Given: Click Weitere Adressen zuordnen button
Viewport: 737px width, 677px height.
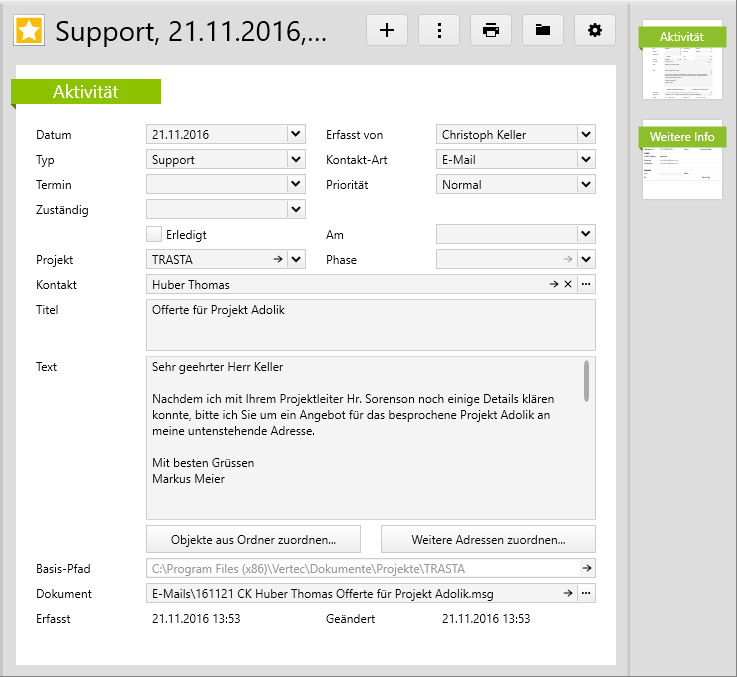Looking at the screenshot, I should coord(488,539).
